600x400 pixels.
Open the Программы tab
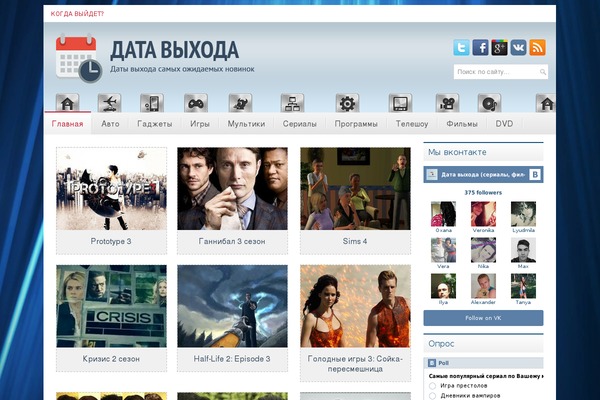pos(356,124)
